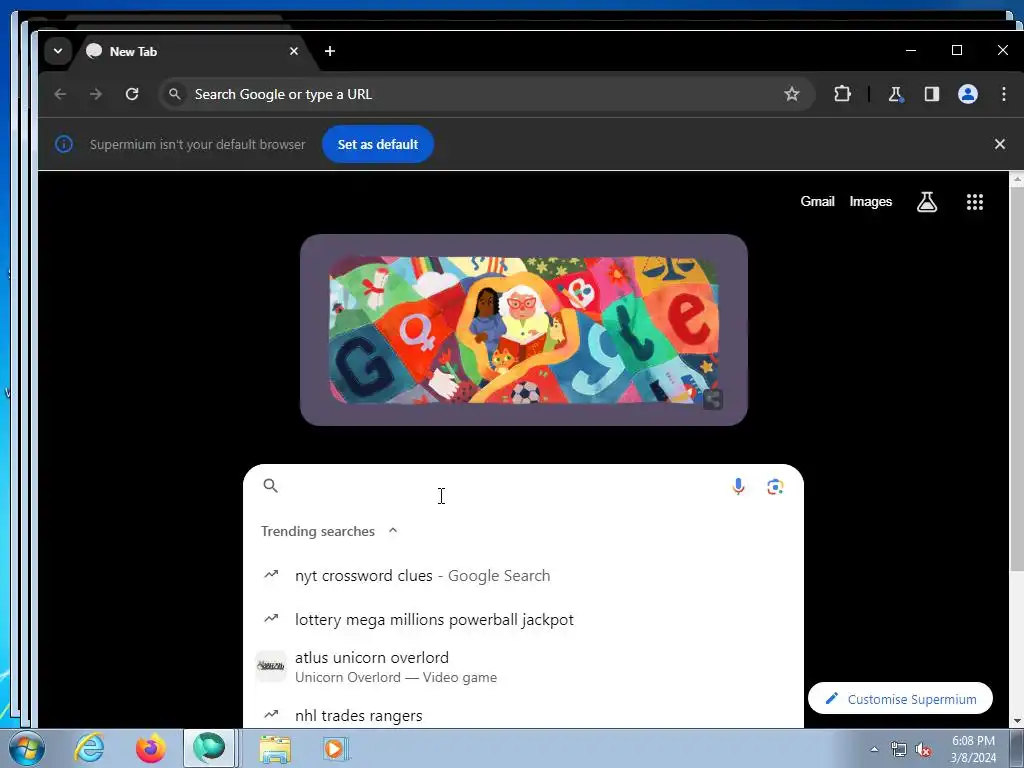Launch Firefox from taskbar
The width and height of the screenshot is (1024, 768).
coord(150,748)
